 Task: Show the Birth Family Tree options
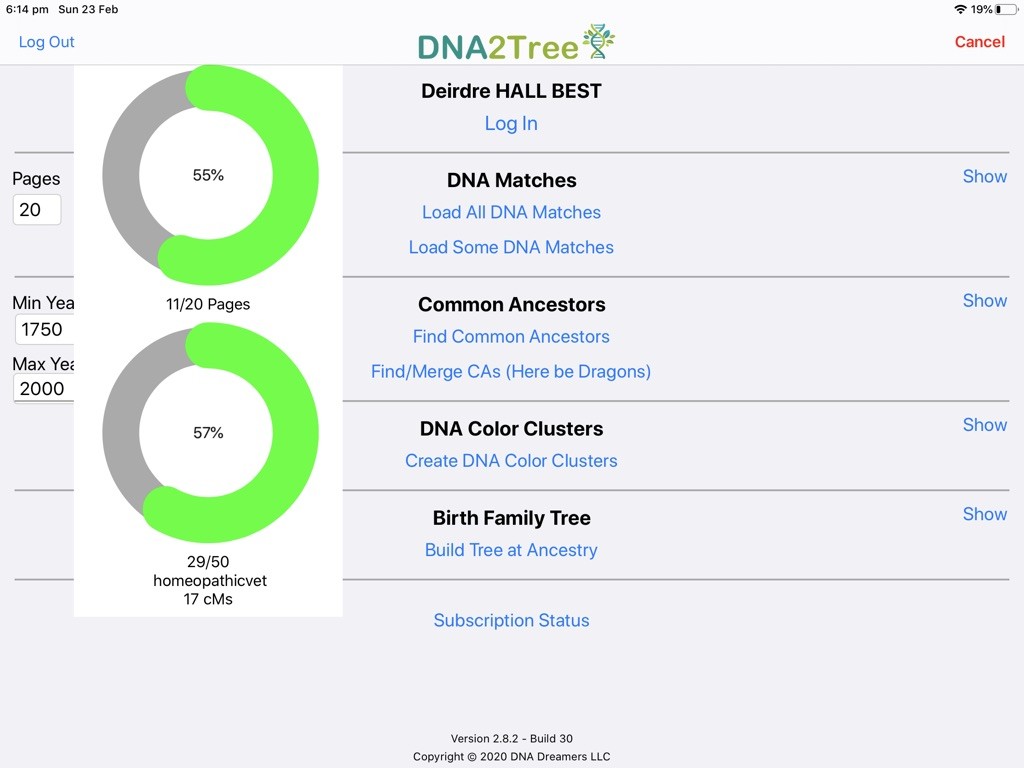pyautogui.click(x=984, y=514)
